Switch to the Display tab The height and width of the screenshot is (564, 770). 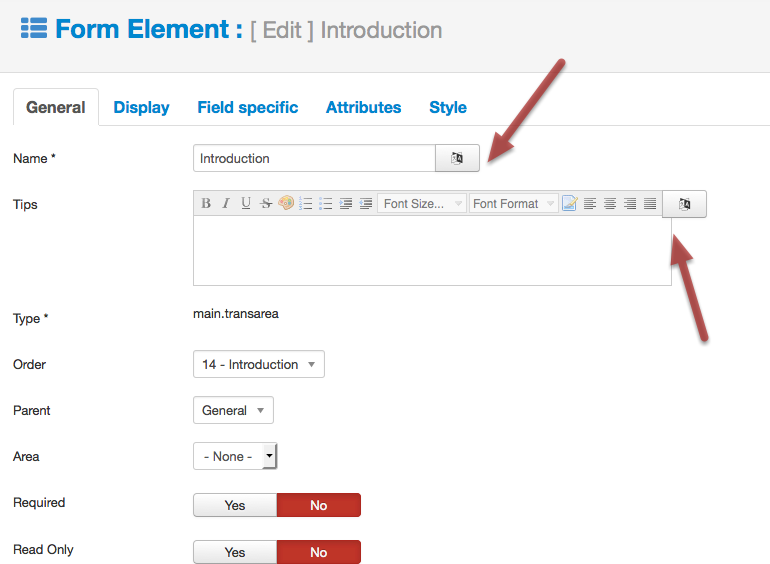tap(141, 107)
